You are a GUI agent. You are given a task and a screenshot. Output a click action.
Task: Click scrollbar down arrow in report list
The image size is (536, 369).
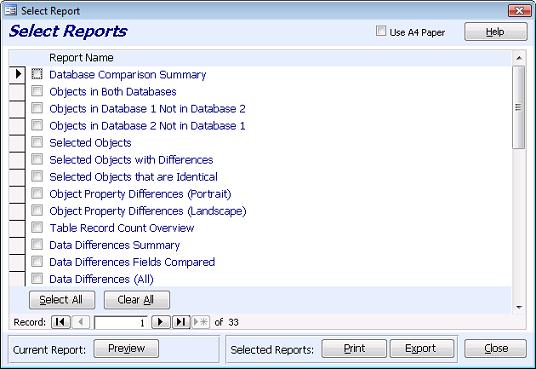click(x=519, y=307)
